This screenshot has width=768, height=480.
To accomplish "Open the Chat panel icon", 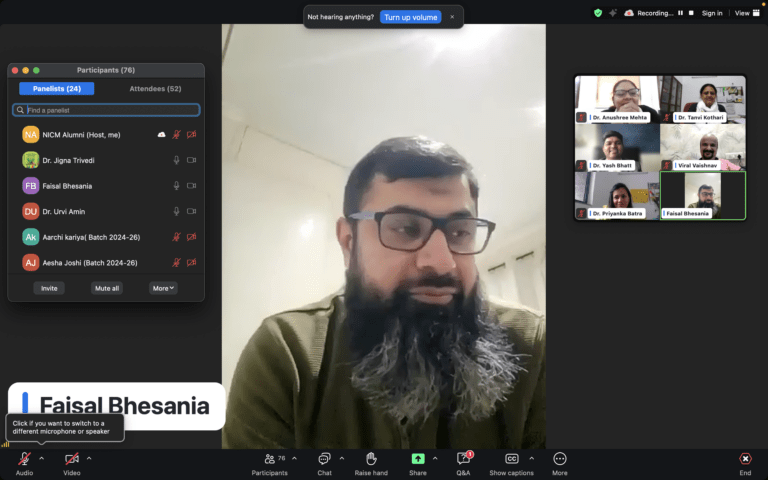I will (x=324, y=458).
